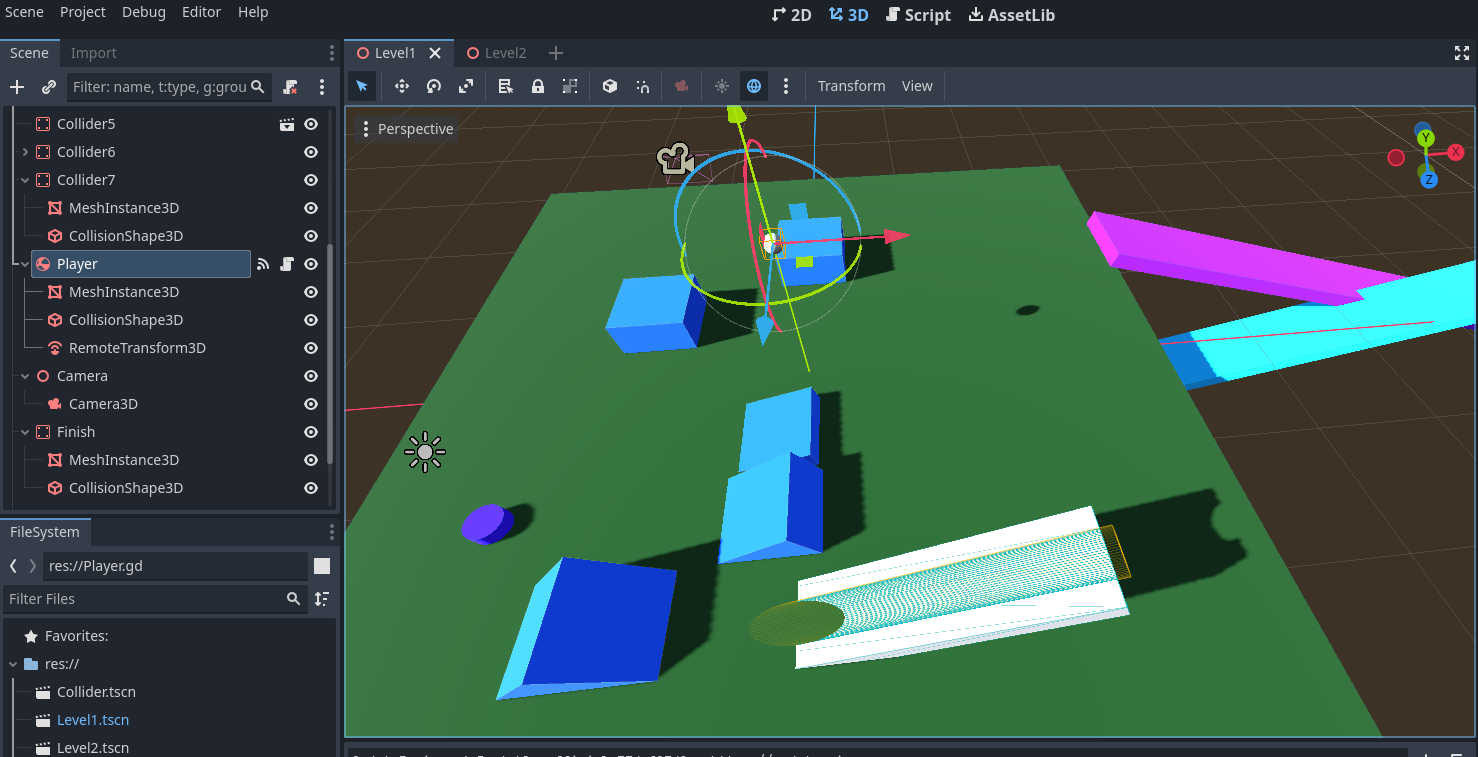Open the Scene dock options menu beside the Import tab
1478x757 pixels.
(332, 53)
